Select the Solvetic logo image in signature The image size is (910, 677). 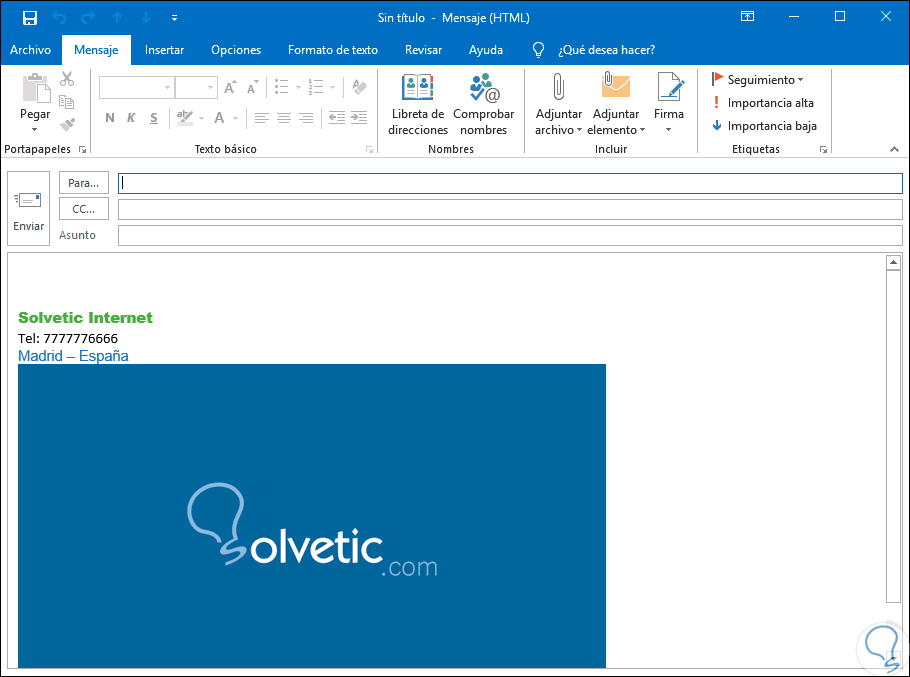coord(312,516)
